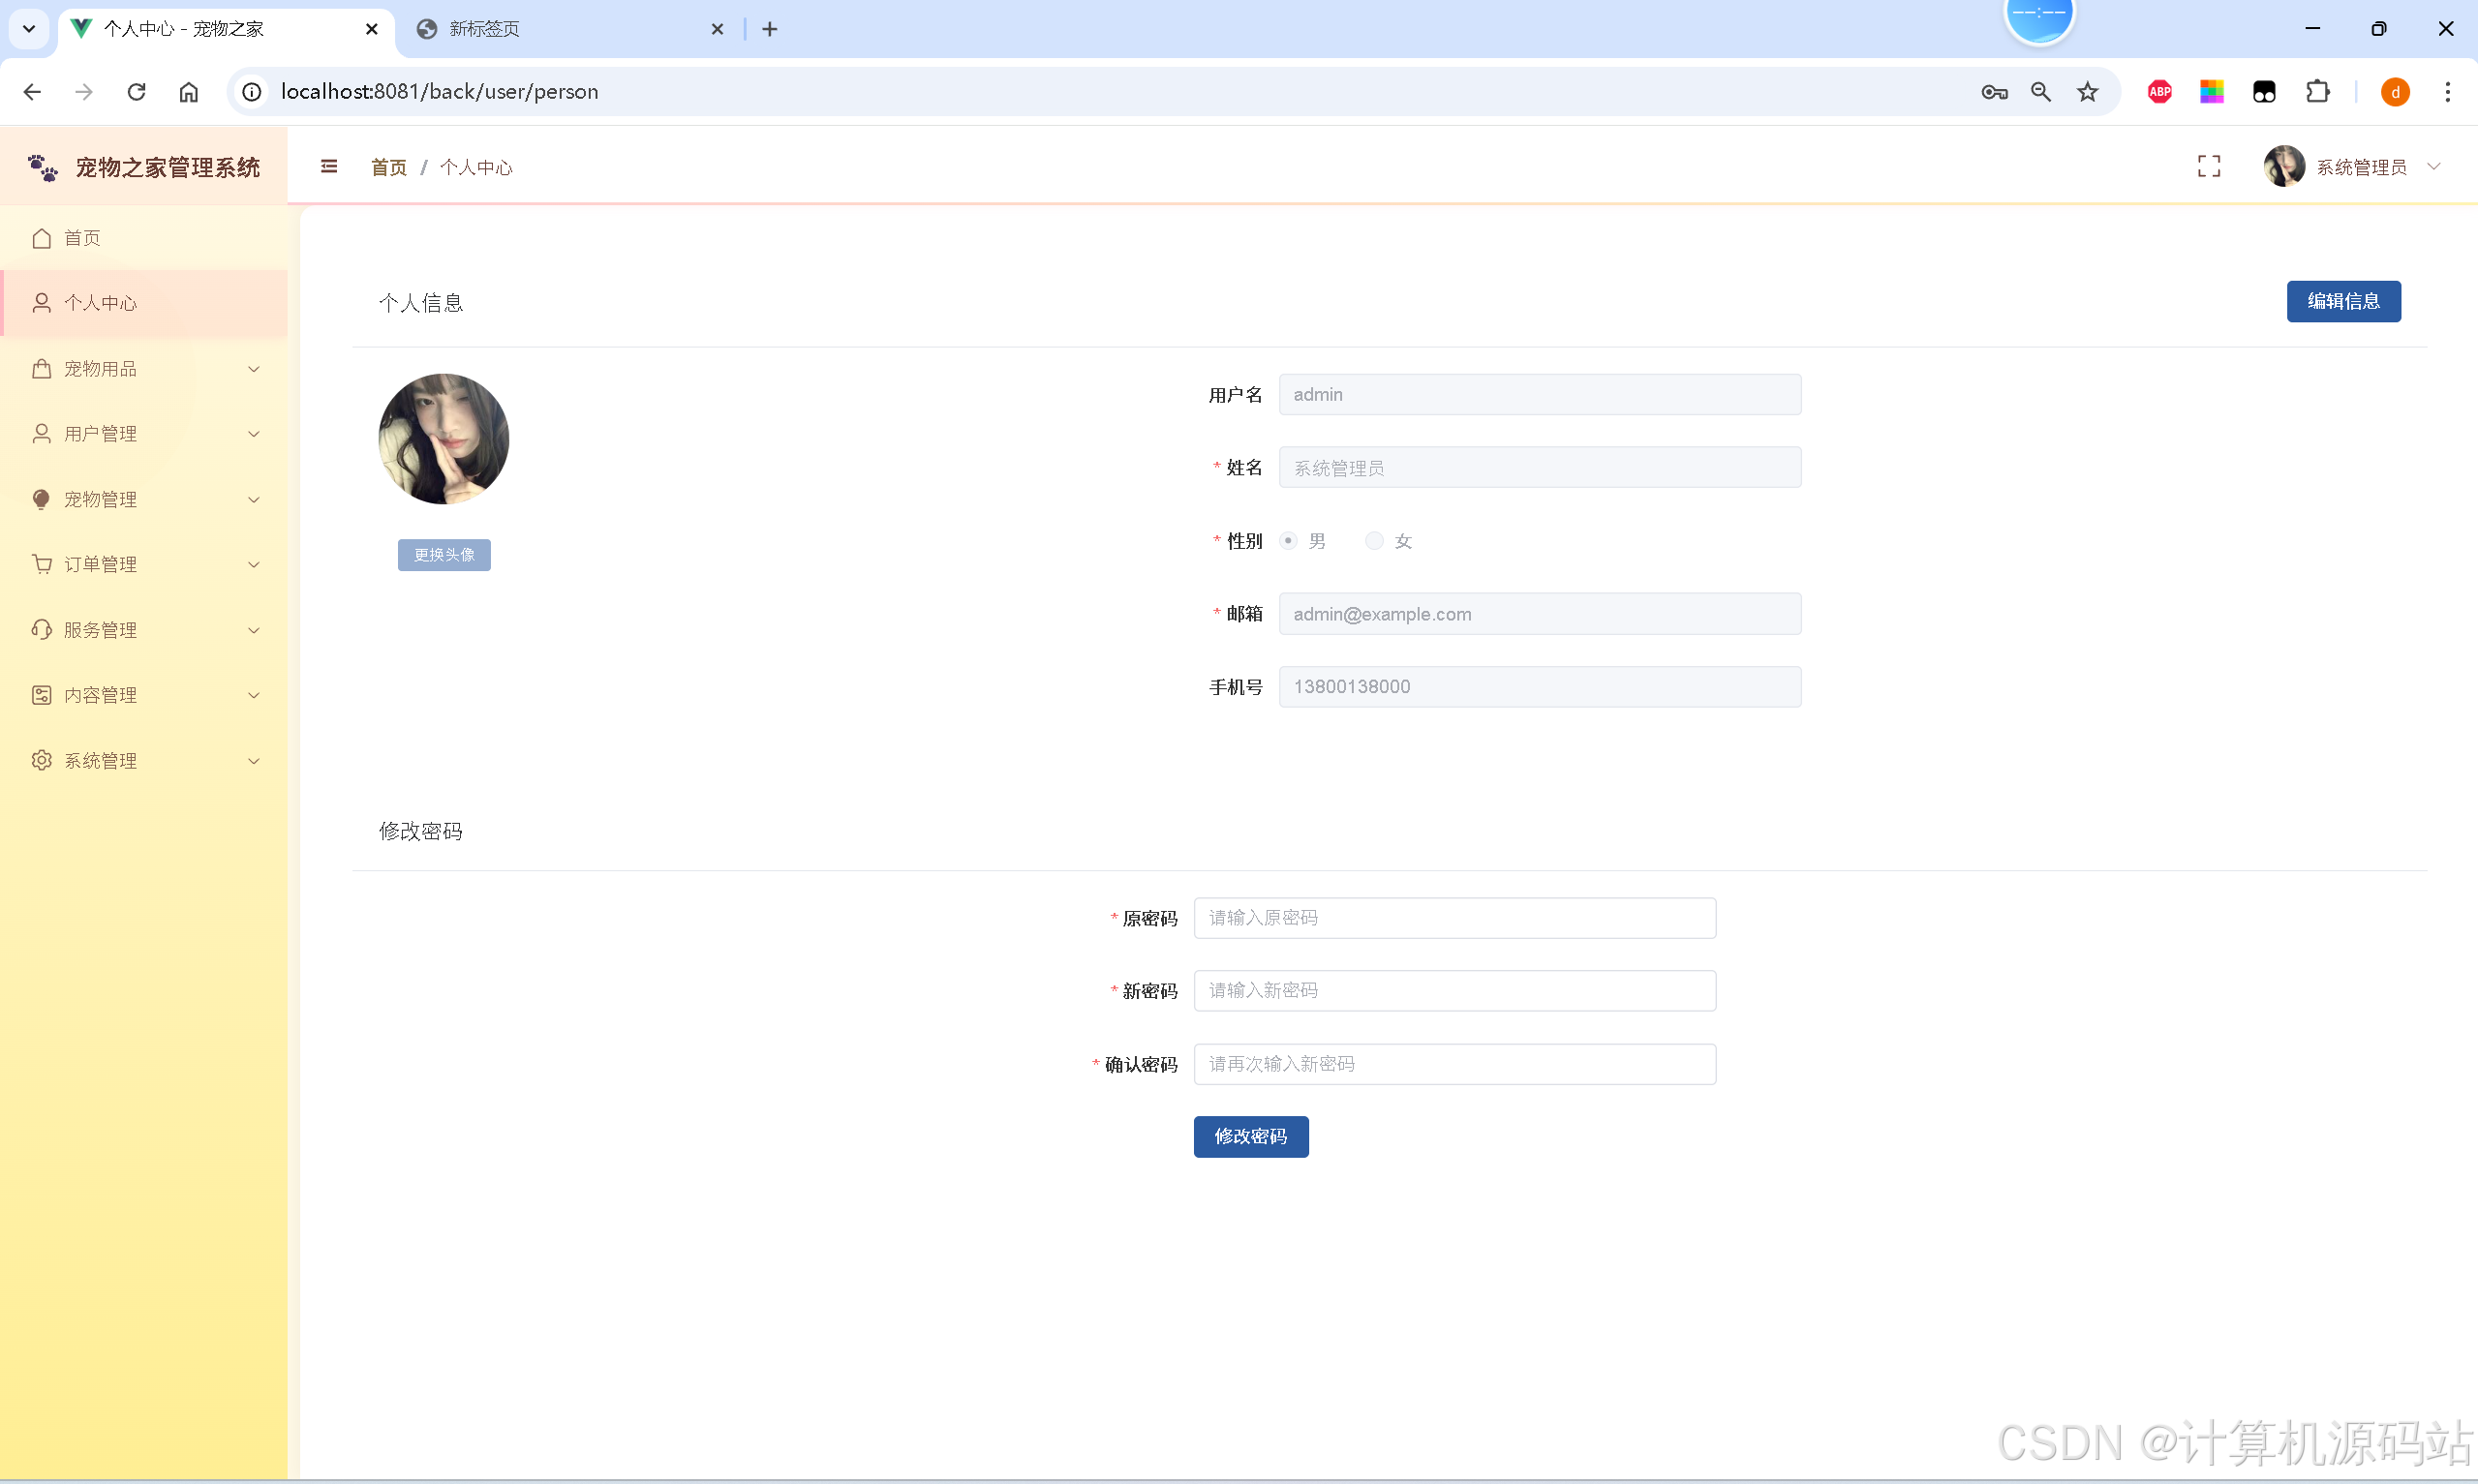Screen dimensions: 2478x1484
Task: Expand the 内容管理 submenu chevron
Action: [x=254, y=695]
